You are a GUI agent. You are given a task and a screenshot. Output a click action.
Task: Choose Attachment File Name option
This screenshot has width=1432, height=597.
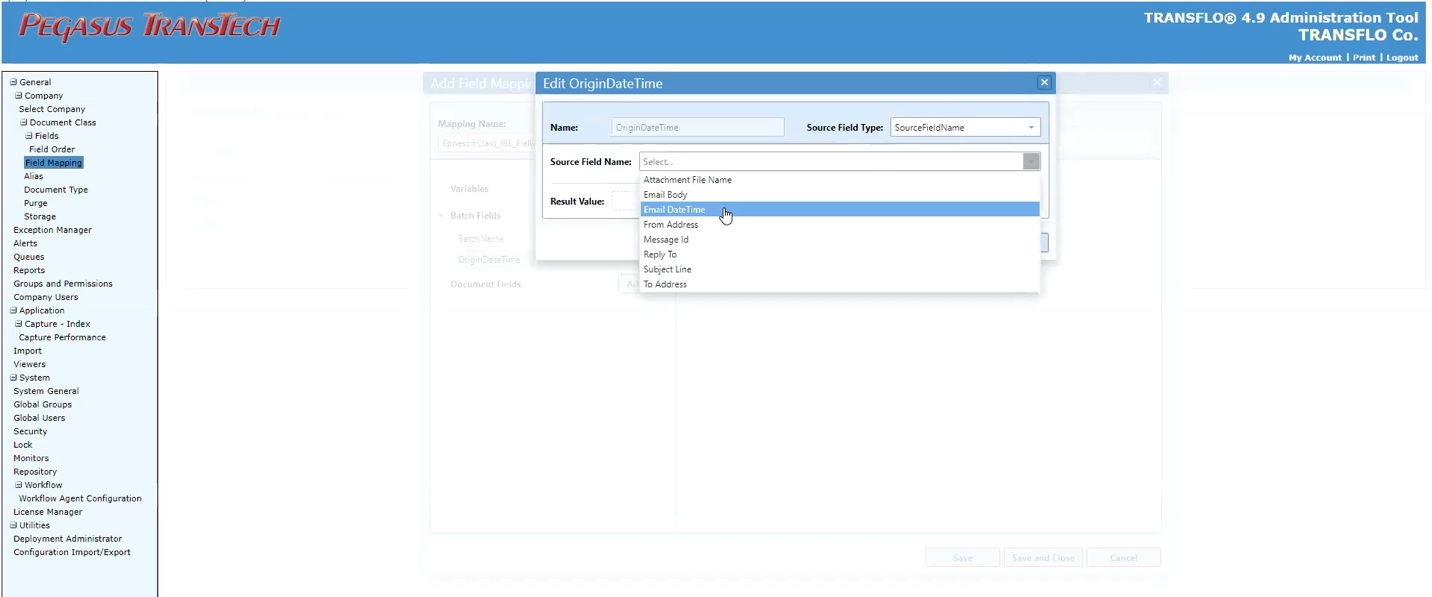coord(687,180)
